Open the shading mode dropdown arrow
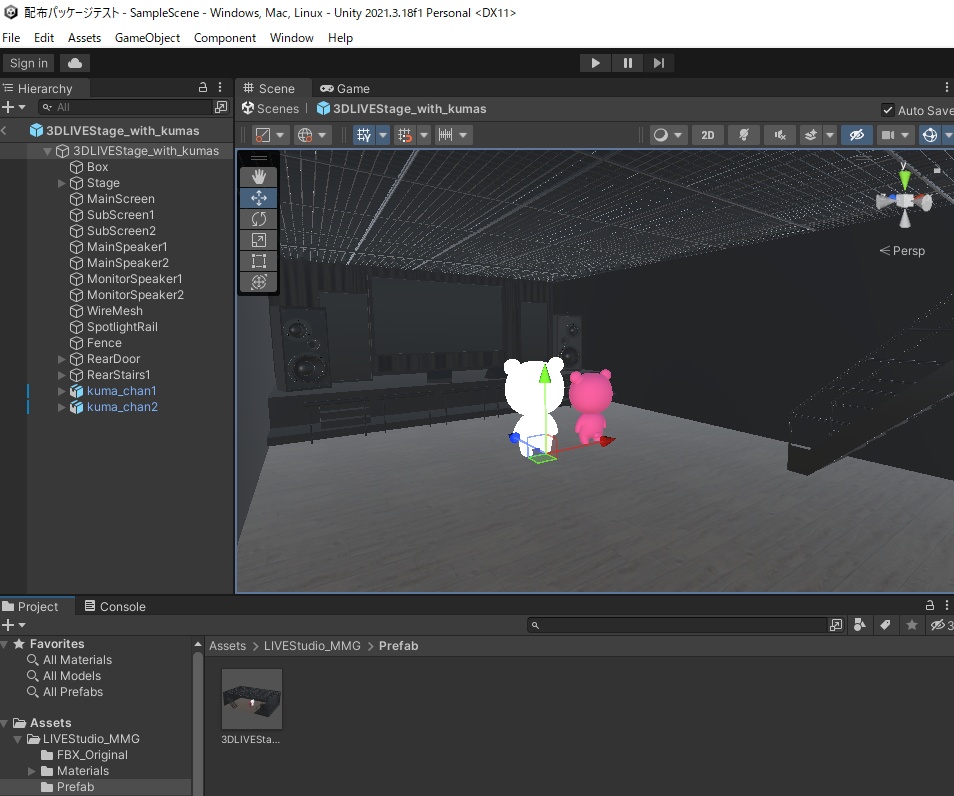The image size is (954, 796). [x=678, y=135]
